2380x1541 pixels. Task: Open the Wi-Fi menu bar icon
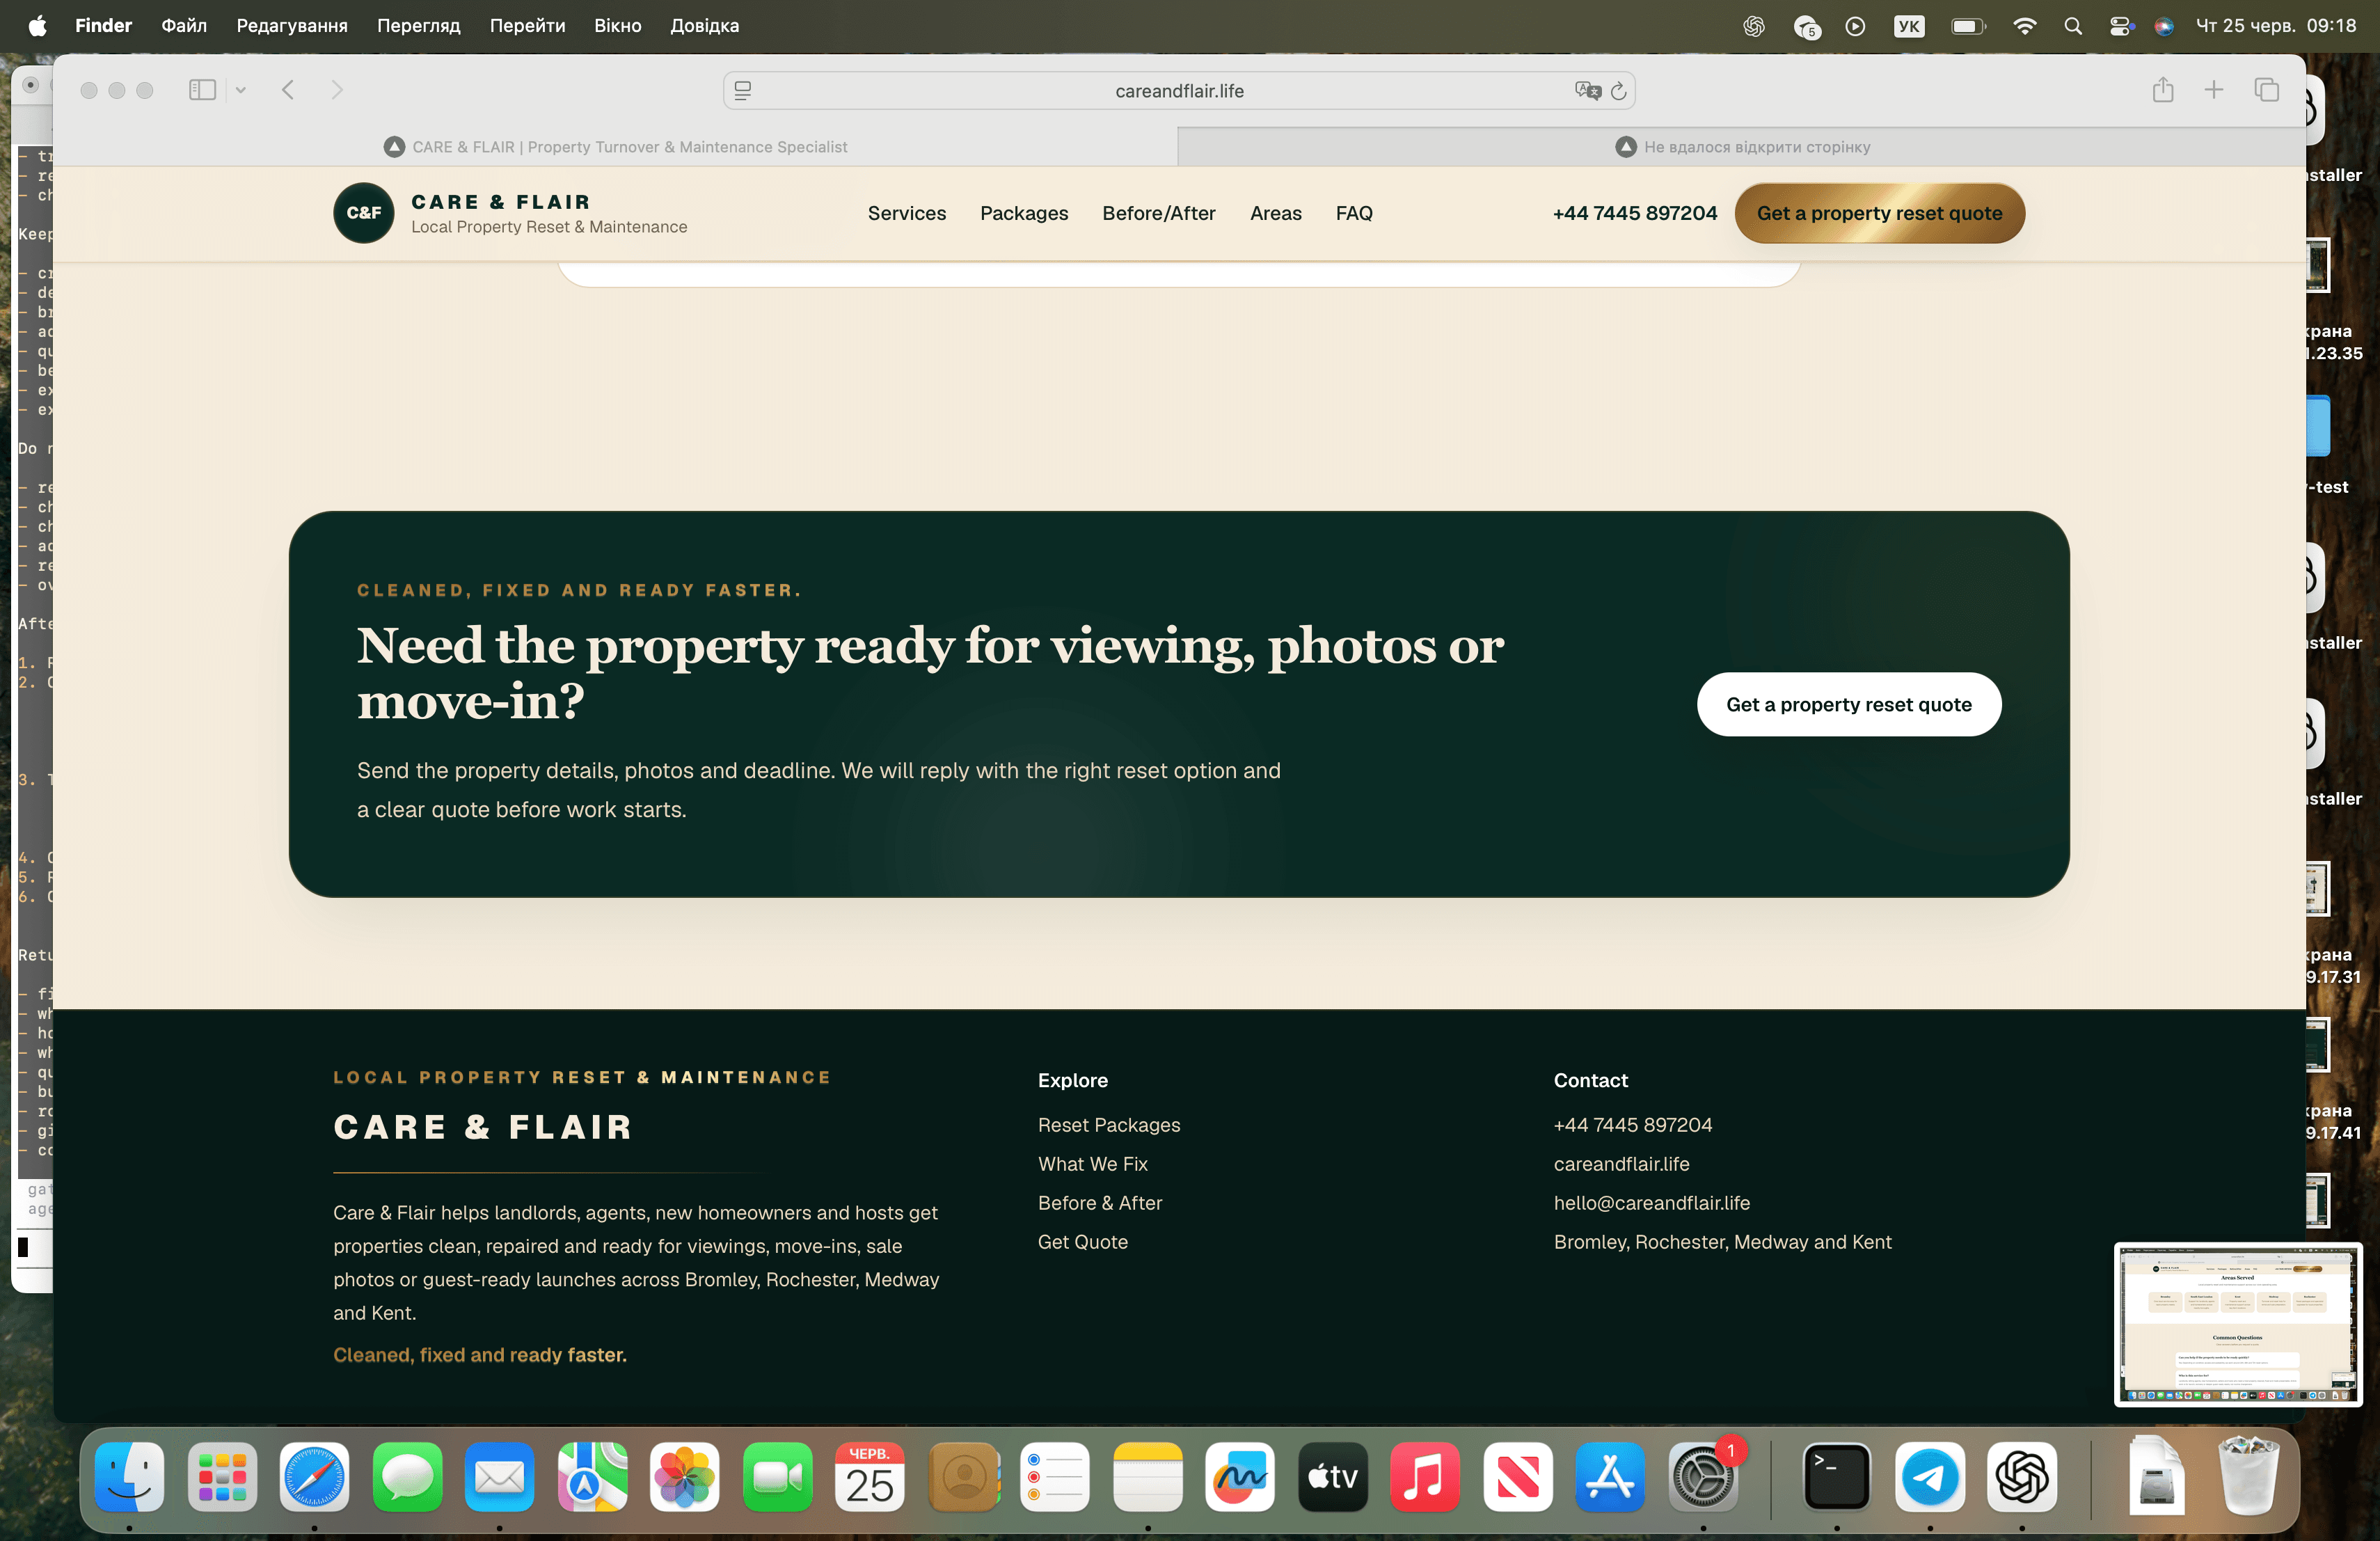tap(2025, 26)
